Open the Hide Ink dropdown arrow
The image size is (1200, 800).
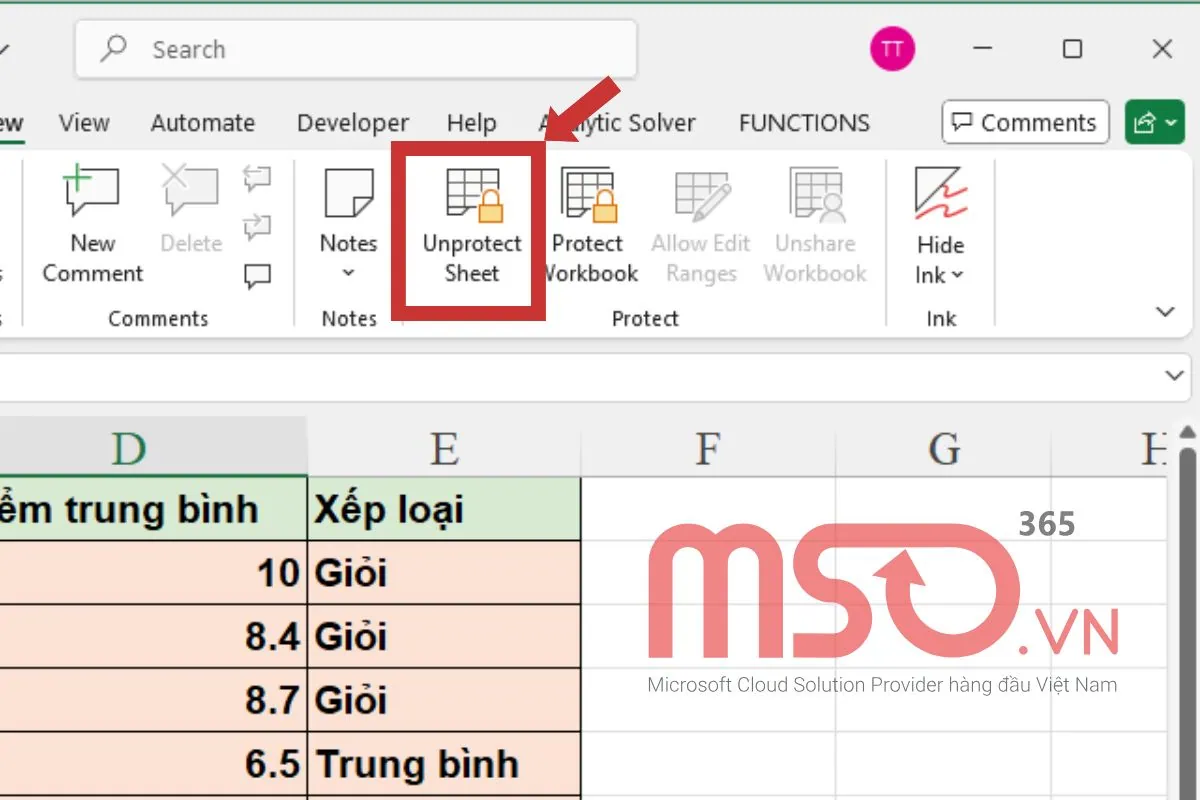pyautogui.click(x=959, y=274)
